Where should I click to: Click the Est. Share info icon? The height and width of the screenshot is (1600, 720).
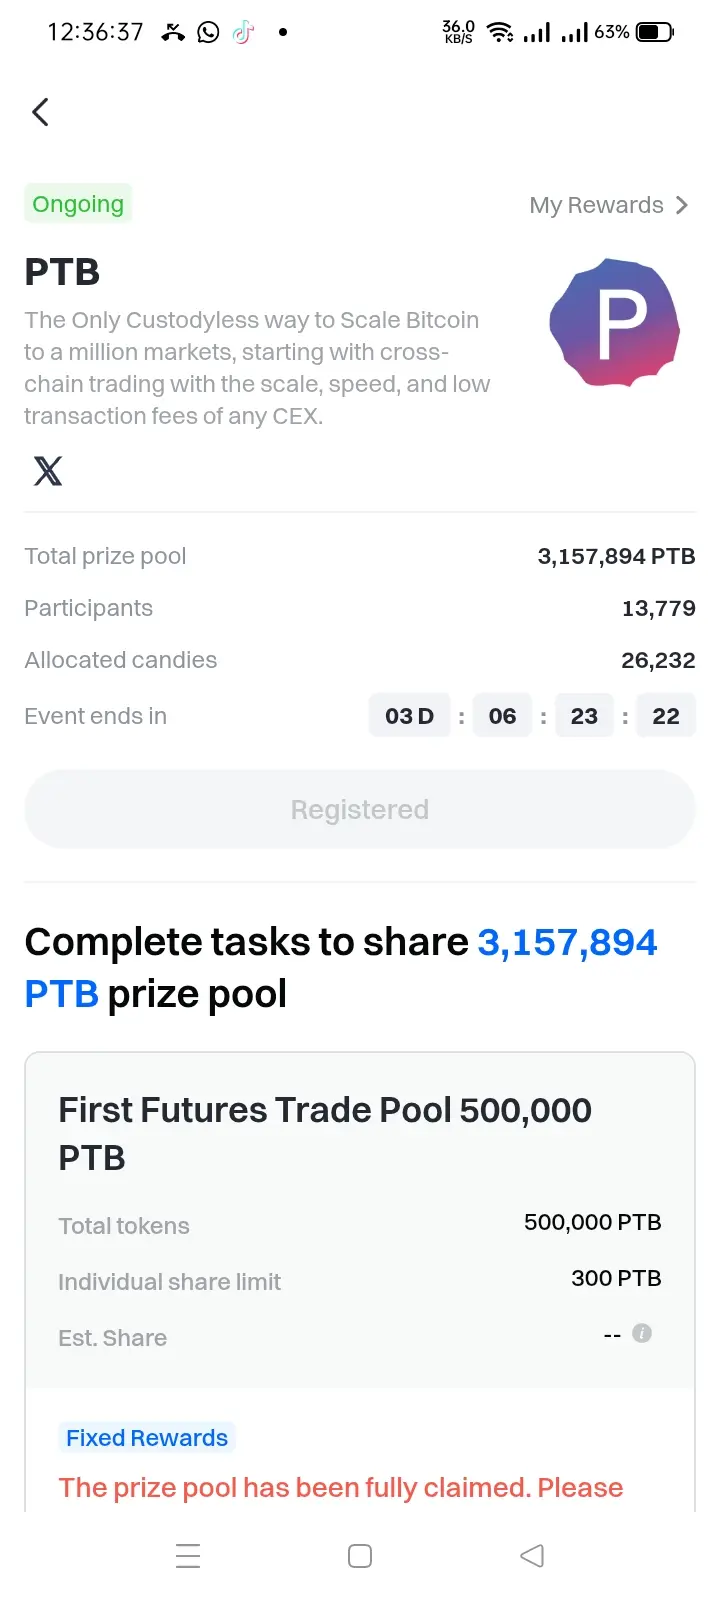[x=642, y=1333]
